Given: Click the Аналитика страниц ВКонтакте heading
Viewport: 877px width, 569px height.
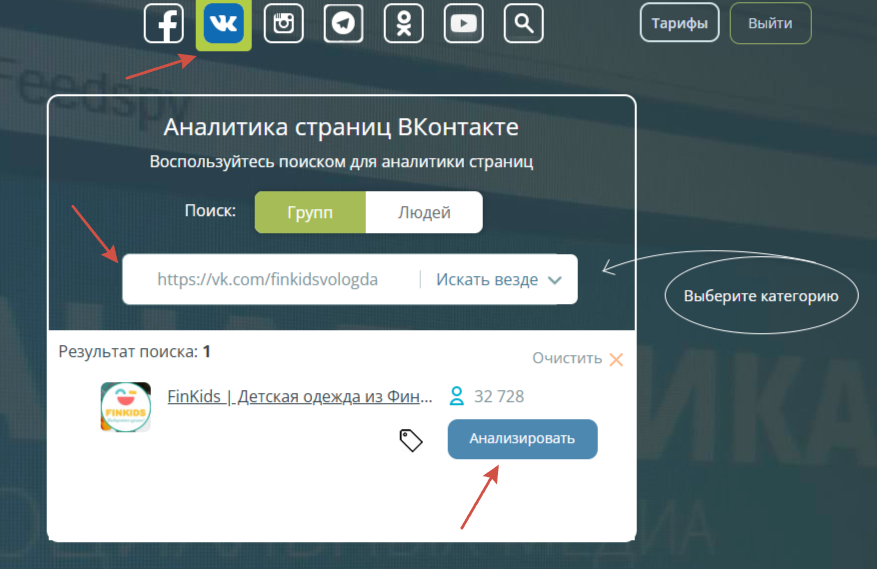Looking at the screenshot, I should (341, 127).
